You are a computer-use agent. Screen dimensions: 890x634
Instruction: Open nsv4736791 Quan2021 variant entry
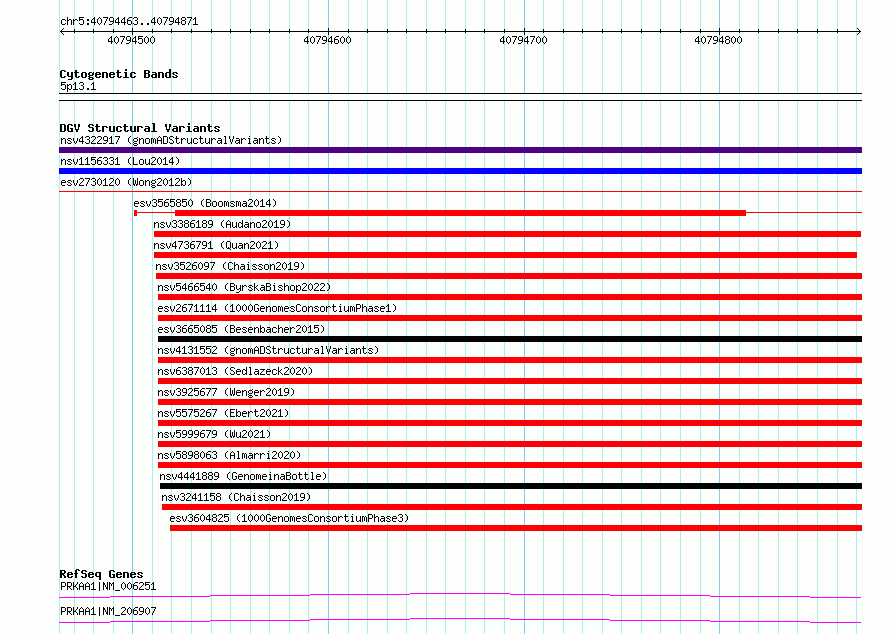pos(216,245)
